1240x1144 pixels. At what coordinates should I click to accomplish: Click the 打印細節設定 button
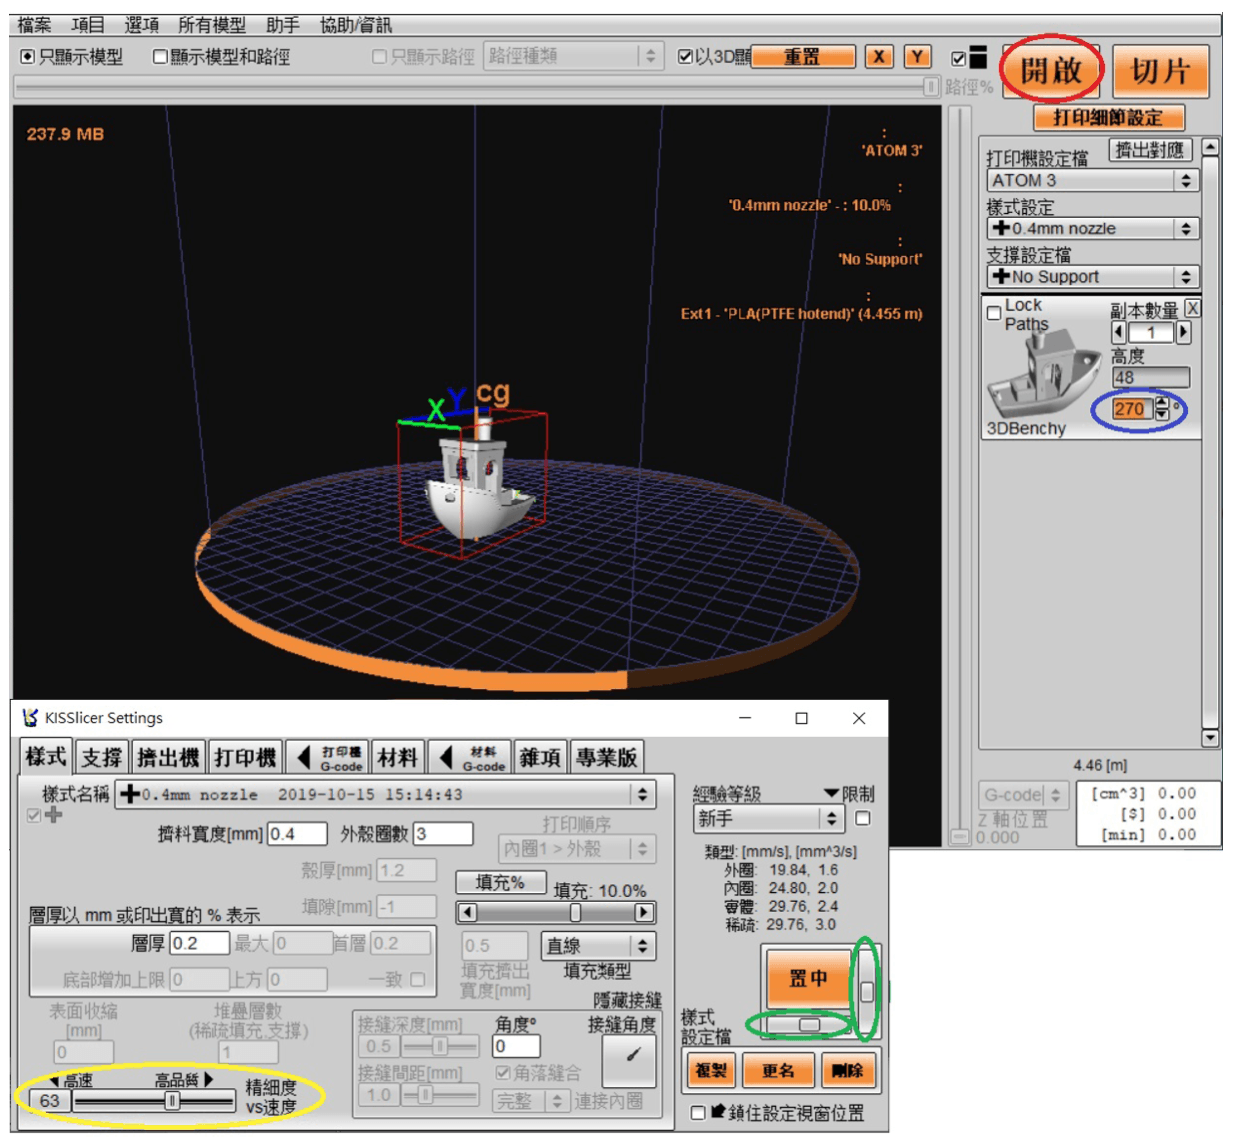click(x=1109, y=117)
